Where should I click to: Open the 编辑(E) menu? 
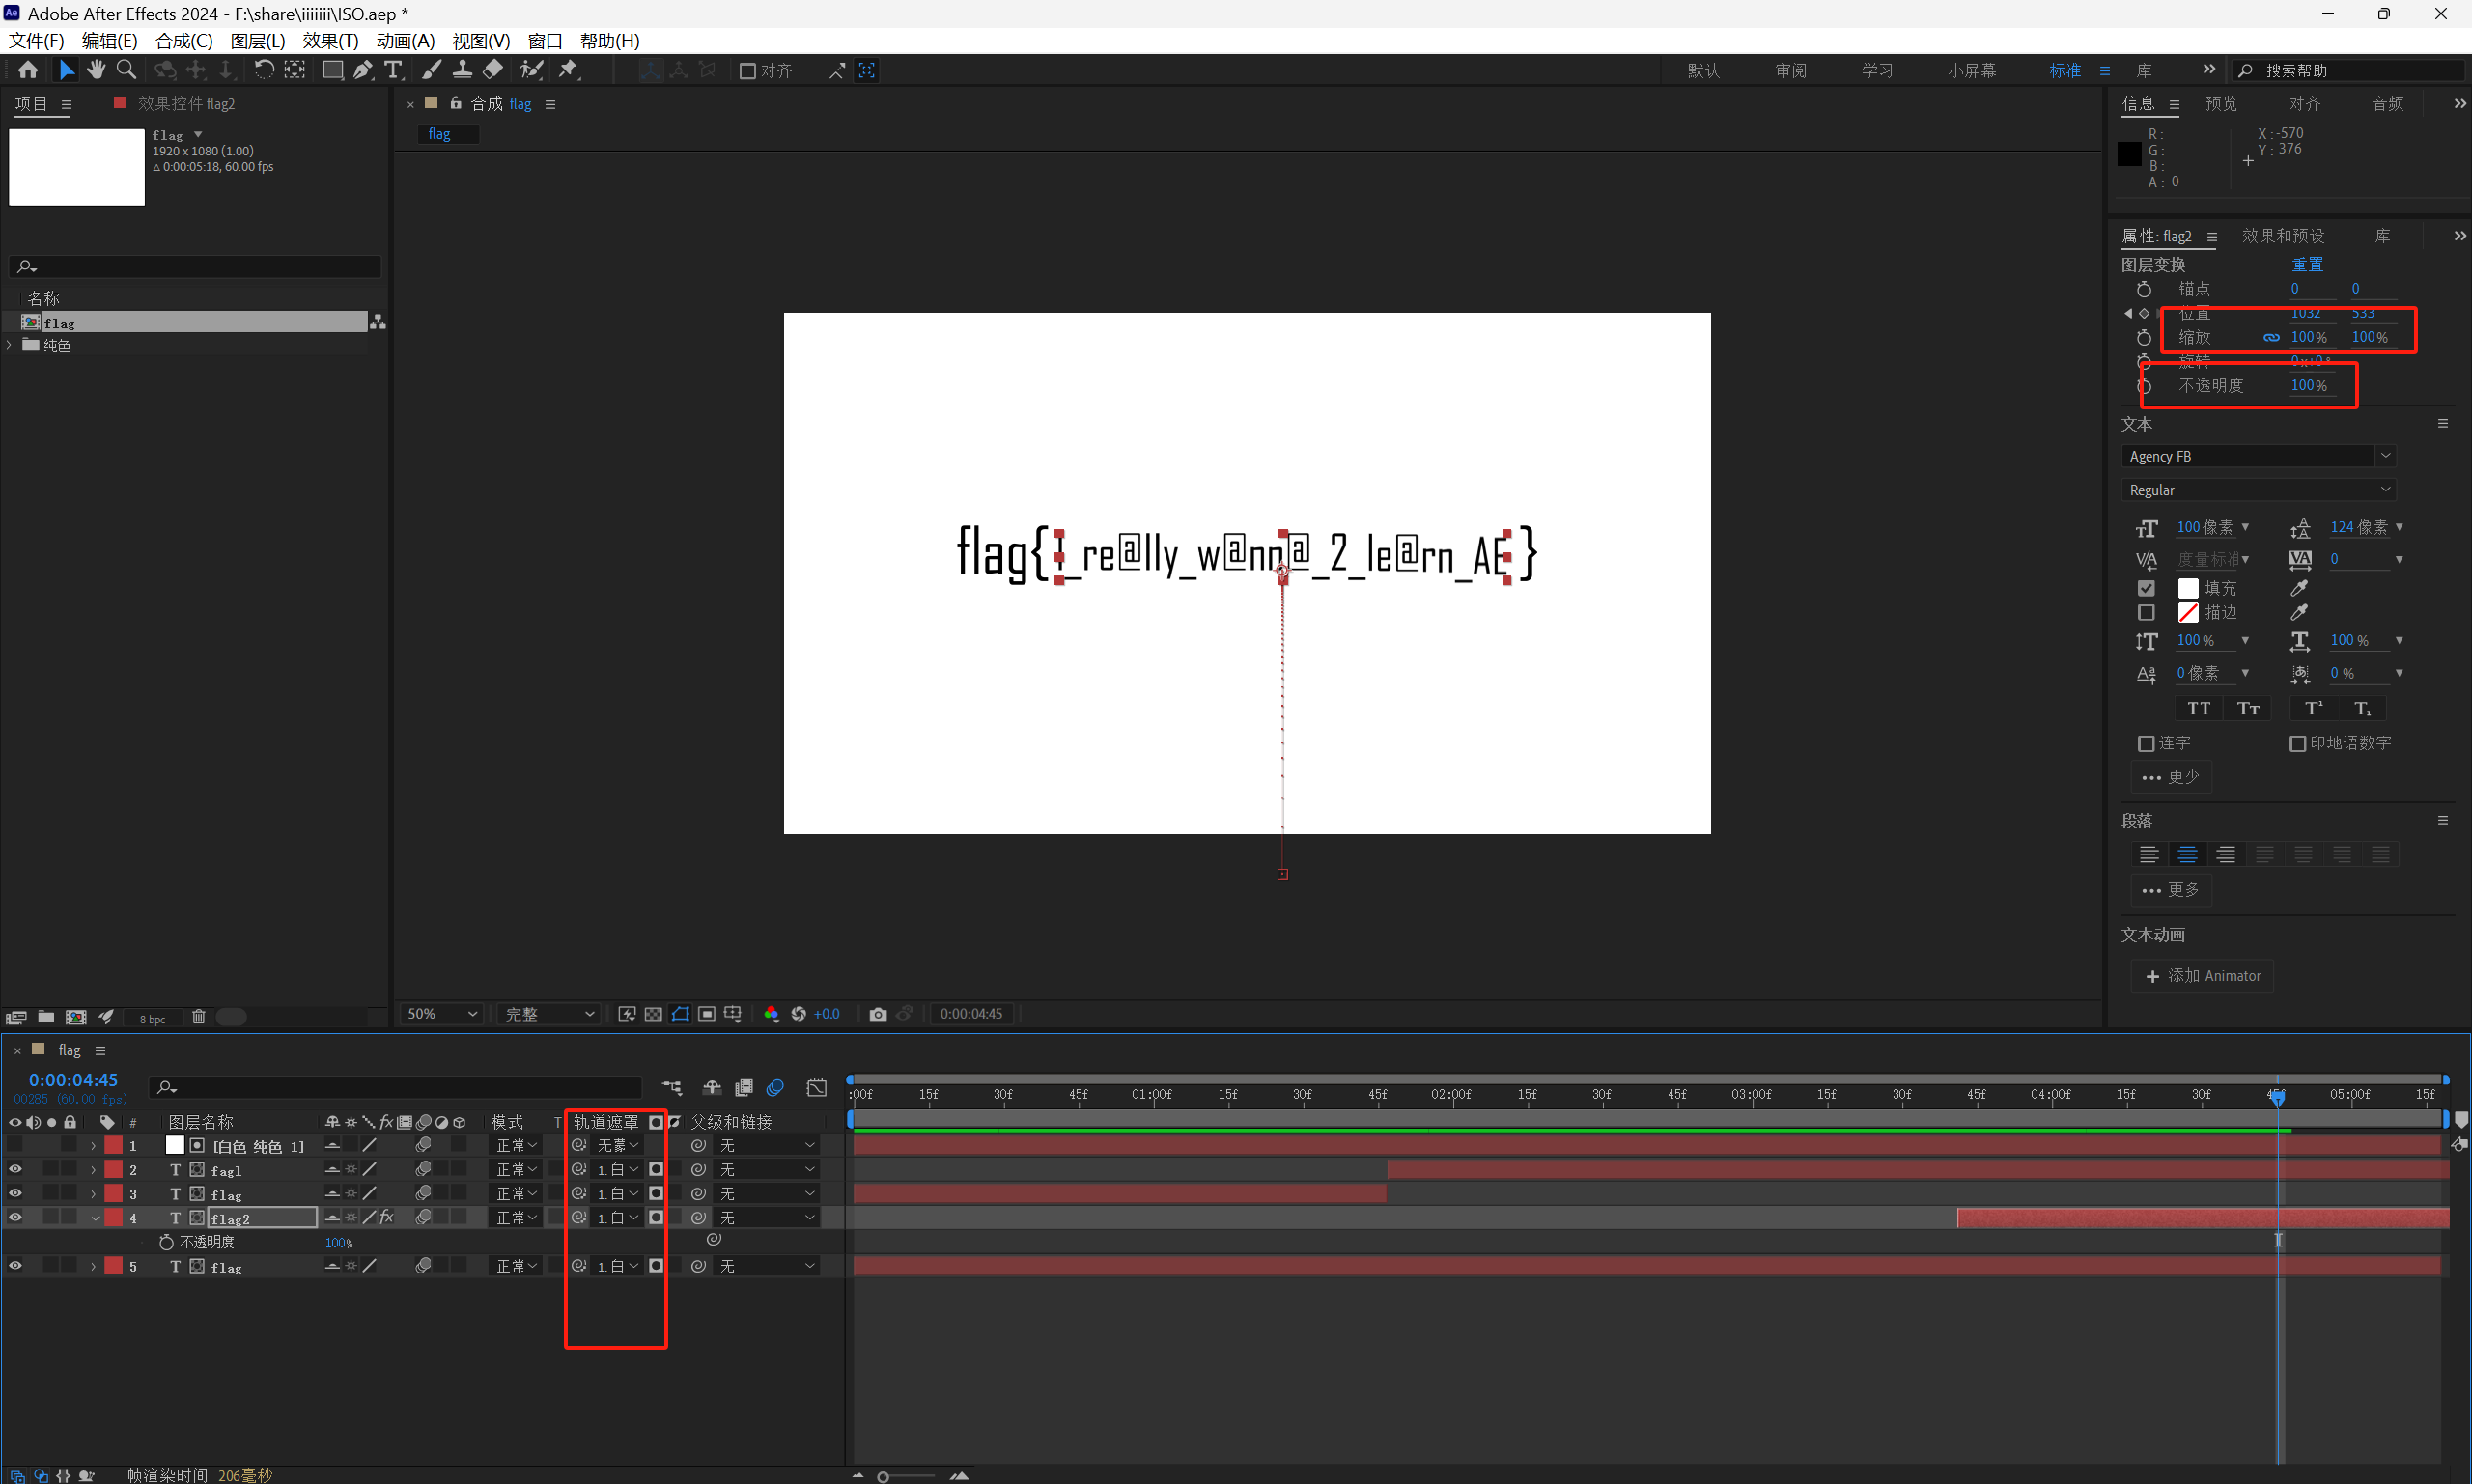coord(109,41)
